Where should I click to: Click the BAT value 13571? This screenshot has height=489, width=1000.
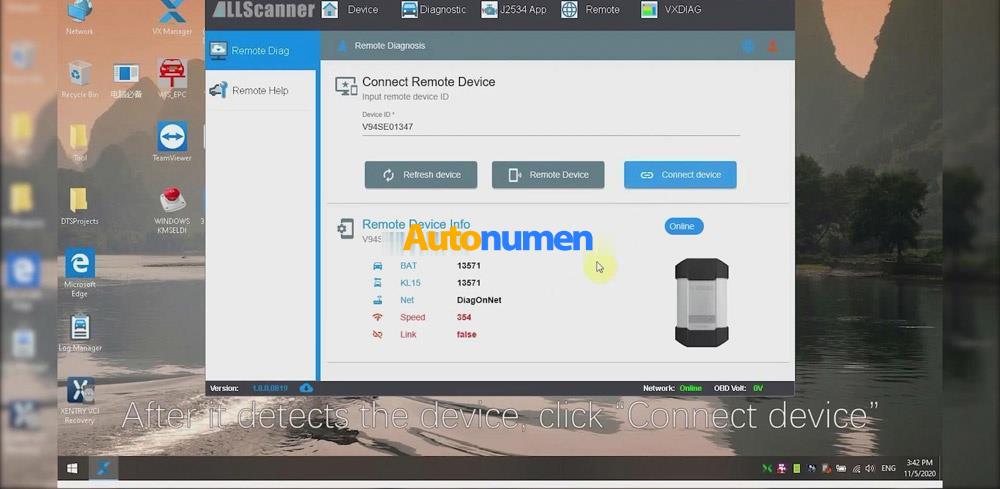click(469, 266)
